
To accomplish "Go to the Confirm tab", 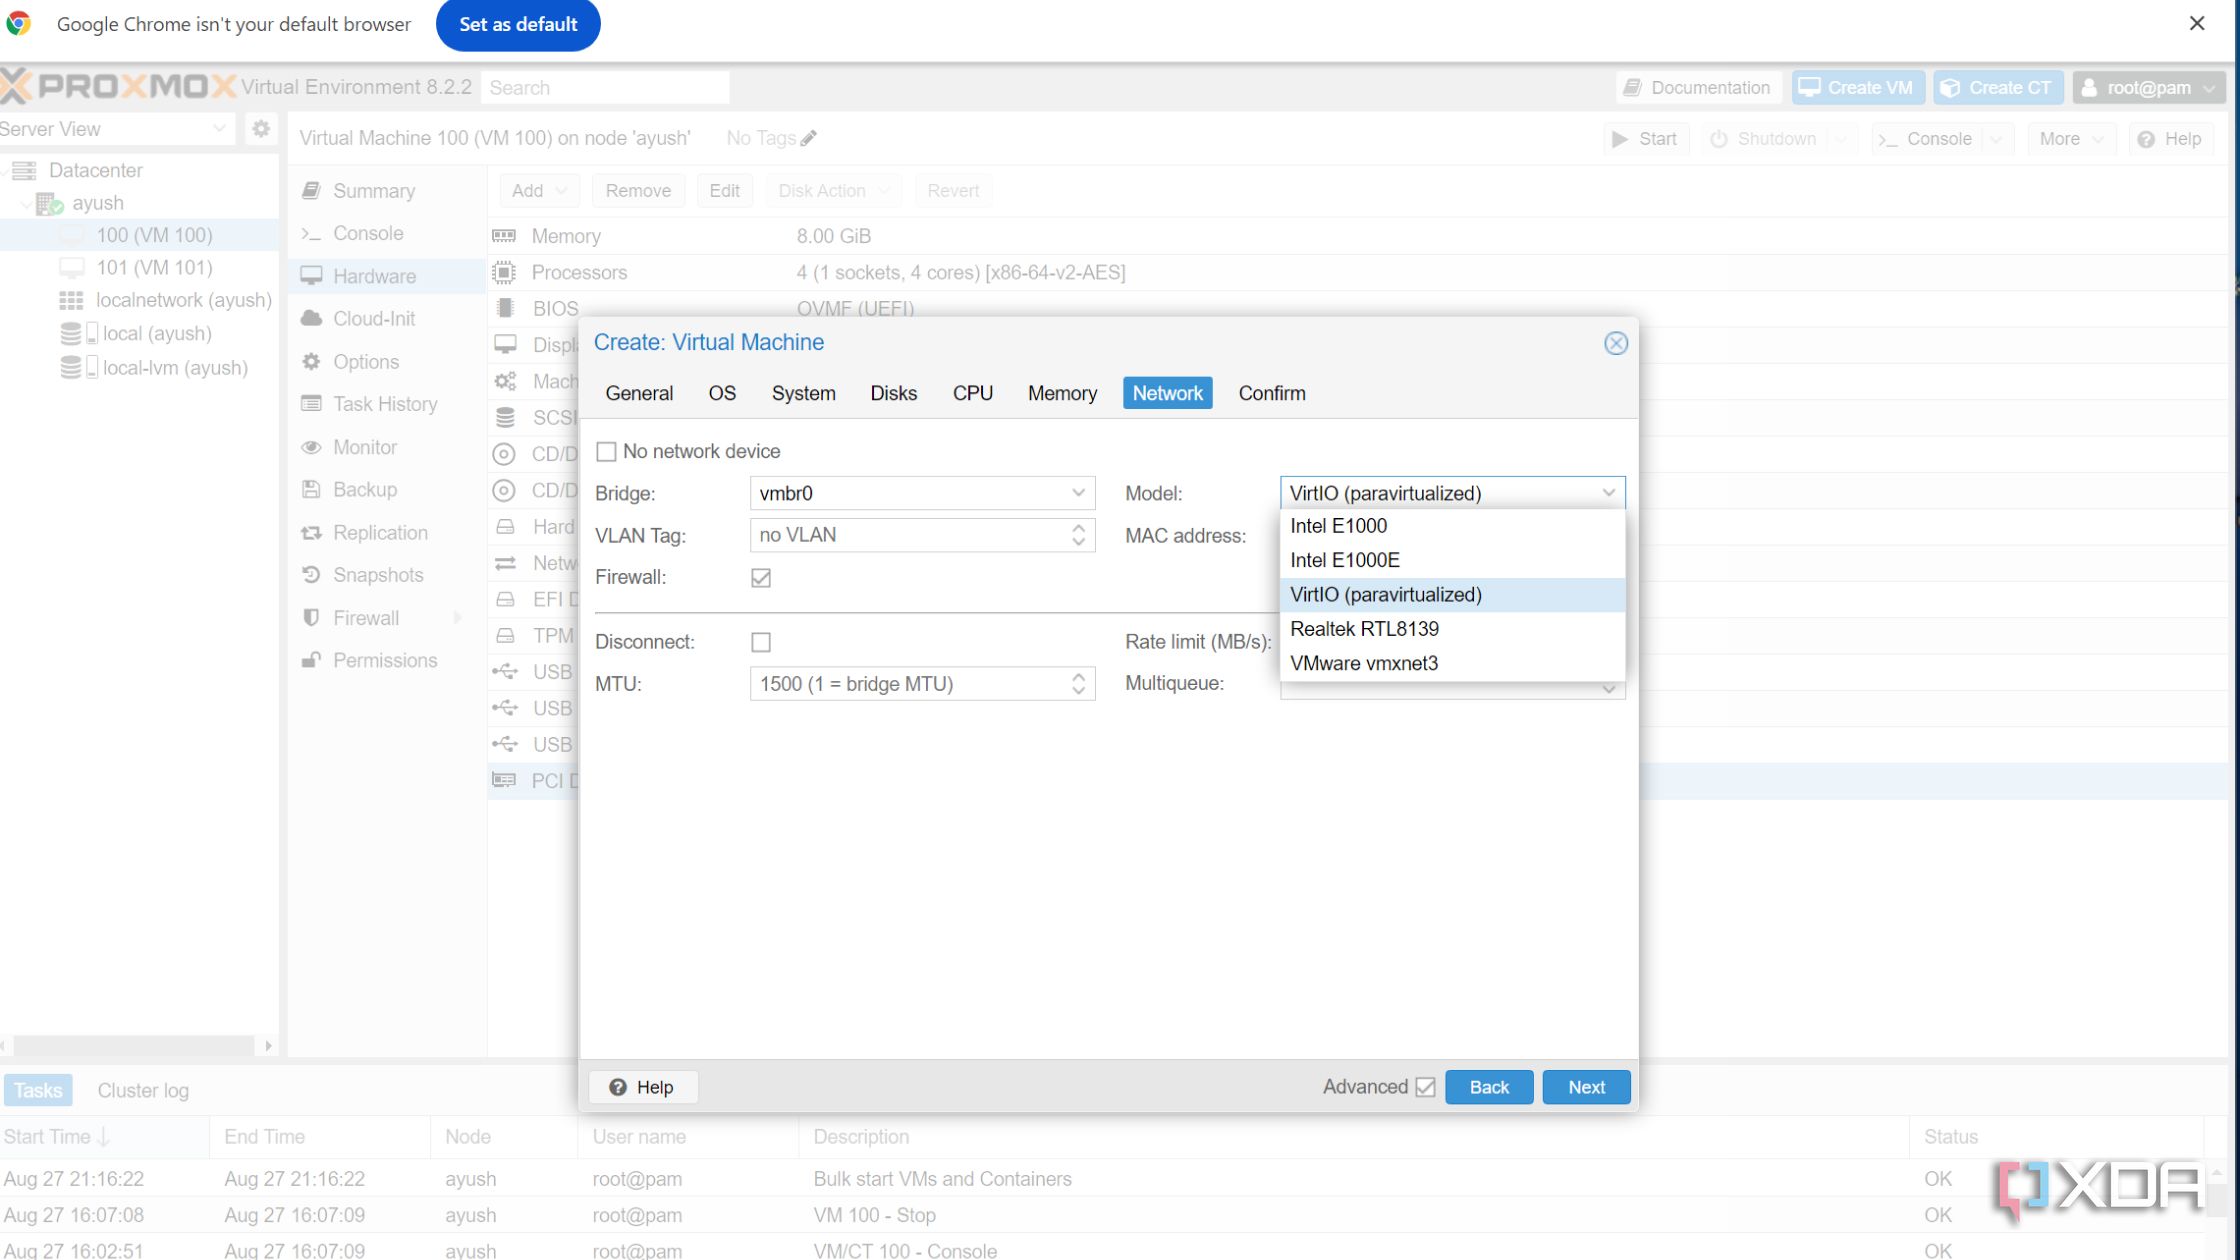I will coord(1272,393).
